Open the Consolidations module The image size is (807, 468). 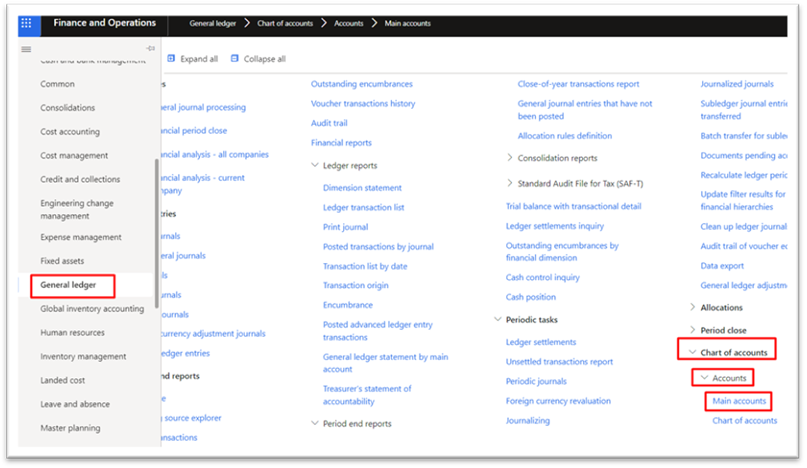point(68,108)
